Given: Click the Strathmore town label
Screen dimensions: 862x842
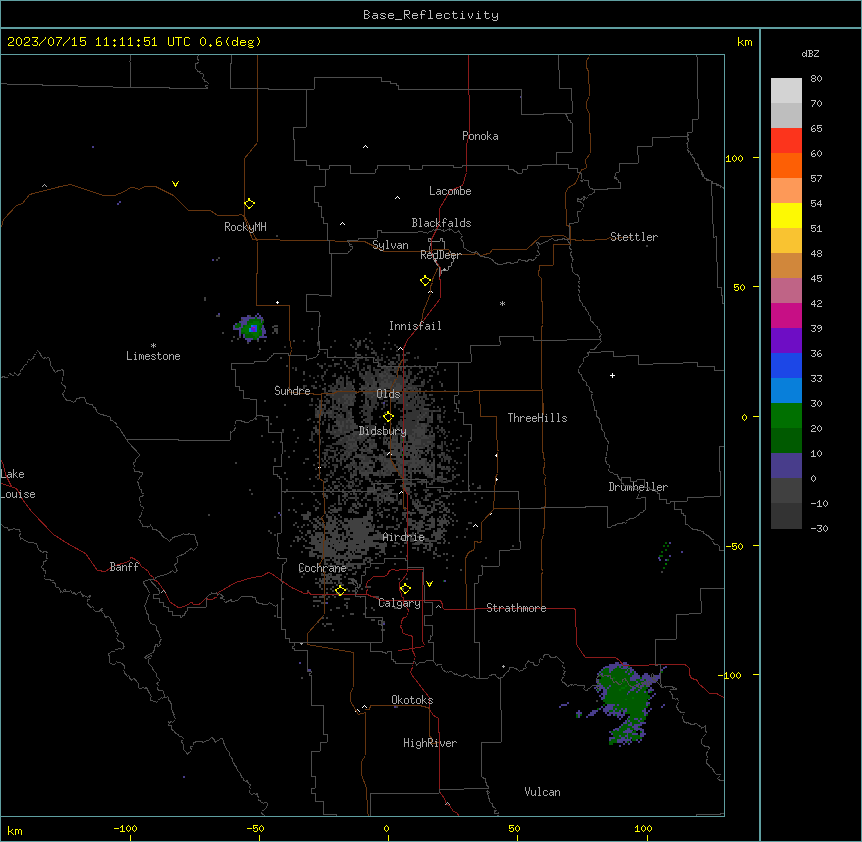Looking at the screenshot, I should point(516,608).
